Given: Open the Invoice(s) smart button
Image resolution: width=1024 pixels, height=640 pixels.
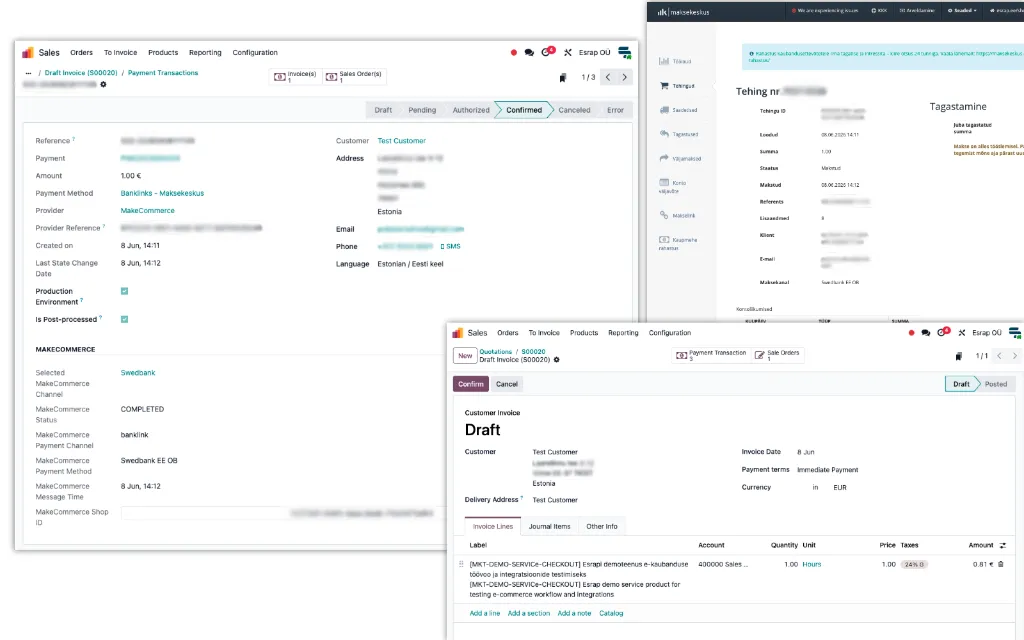Looking at the screenshot, I should 295,76.
